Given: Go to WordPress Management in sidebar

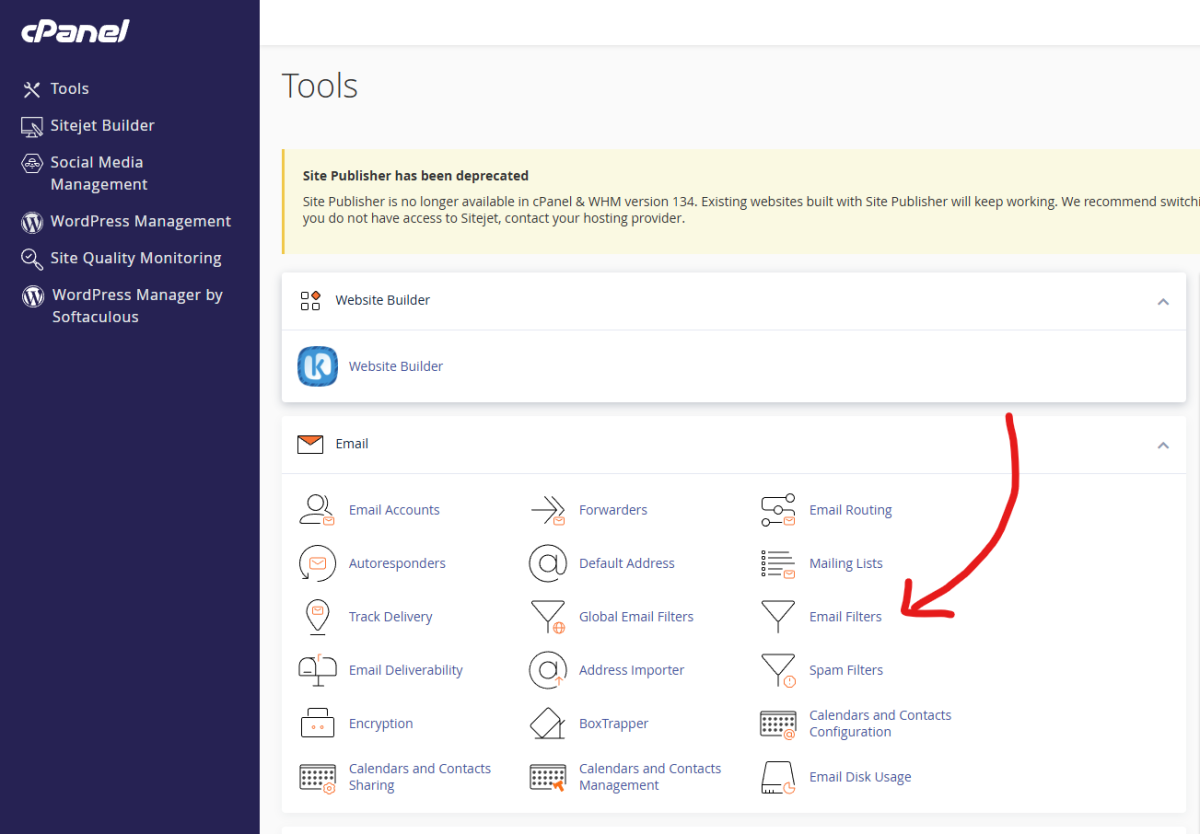Looking at the screenshot, I should tap(140, 221).
